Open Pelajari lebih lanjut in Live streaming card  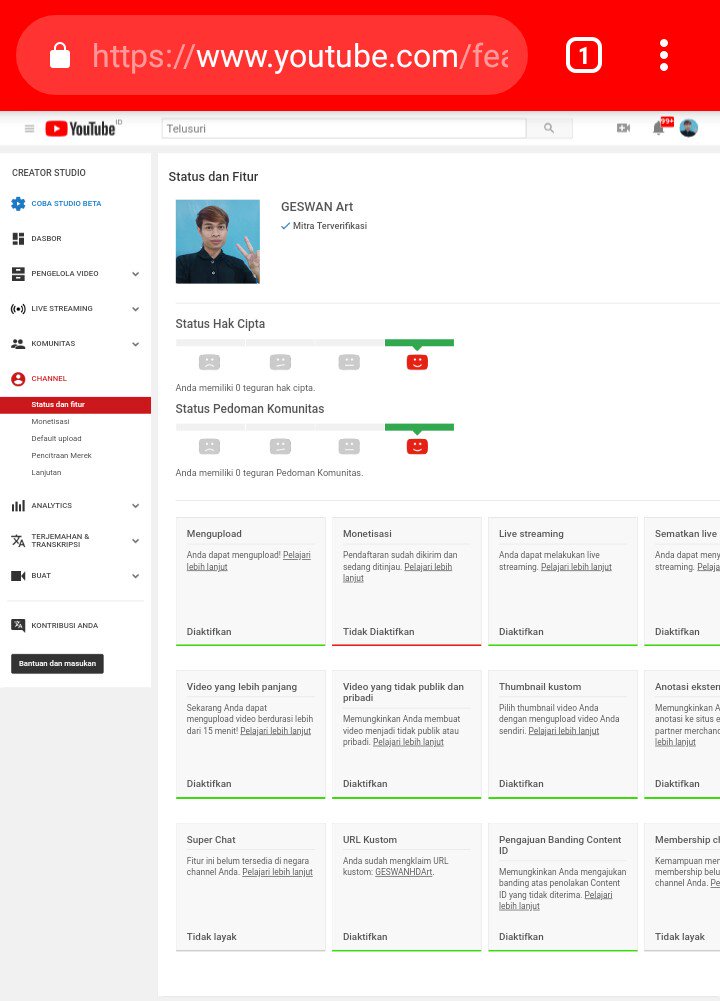[576, 567]
